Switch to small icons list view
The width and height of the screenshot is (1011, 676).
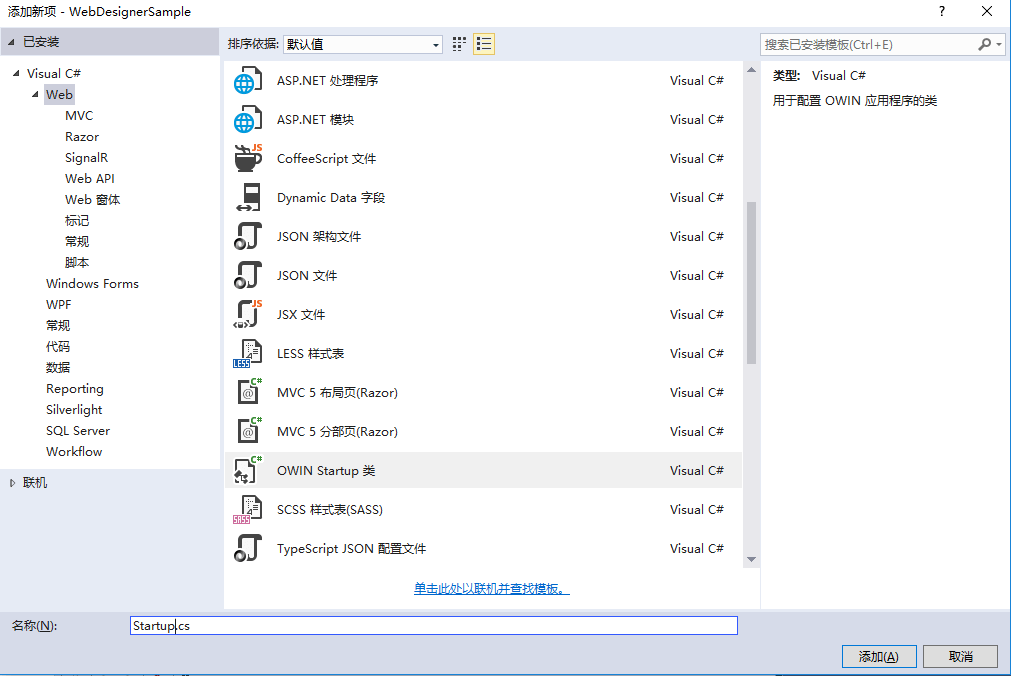pos(484,44)
